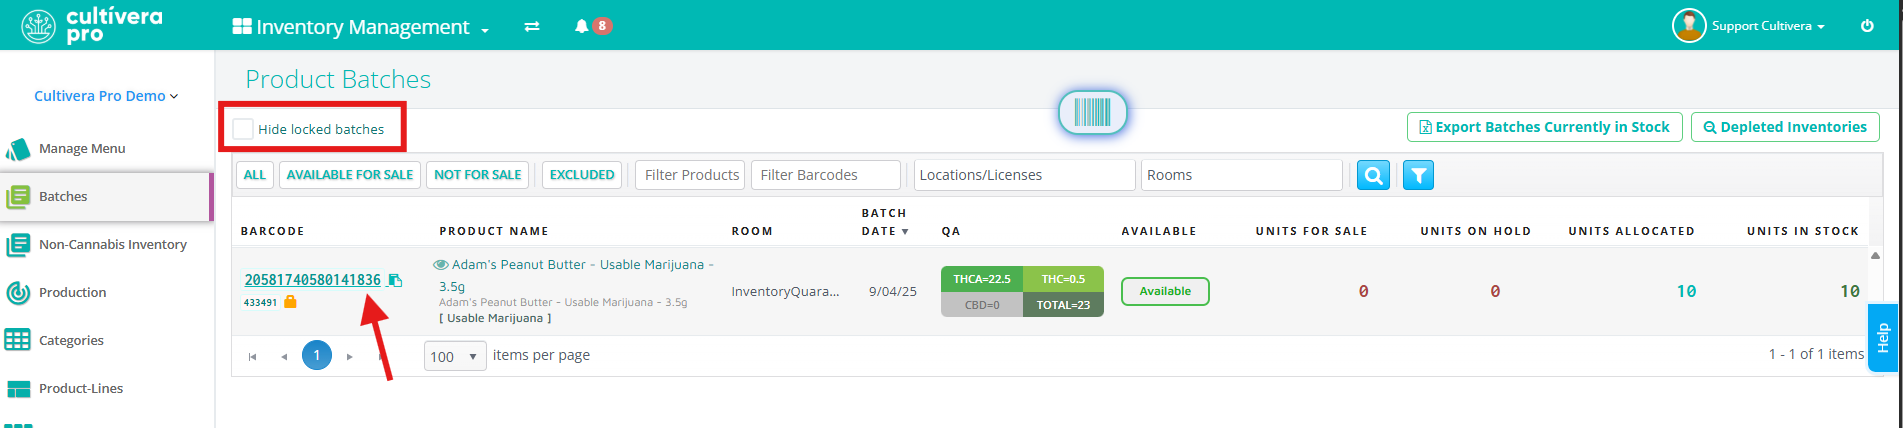The image size is (1903, 428).
Task: Select the AVAILABLE FOR SALE filter
Action: coord(350,175)
